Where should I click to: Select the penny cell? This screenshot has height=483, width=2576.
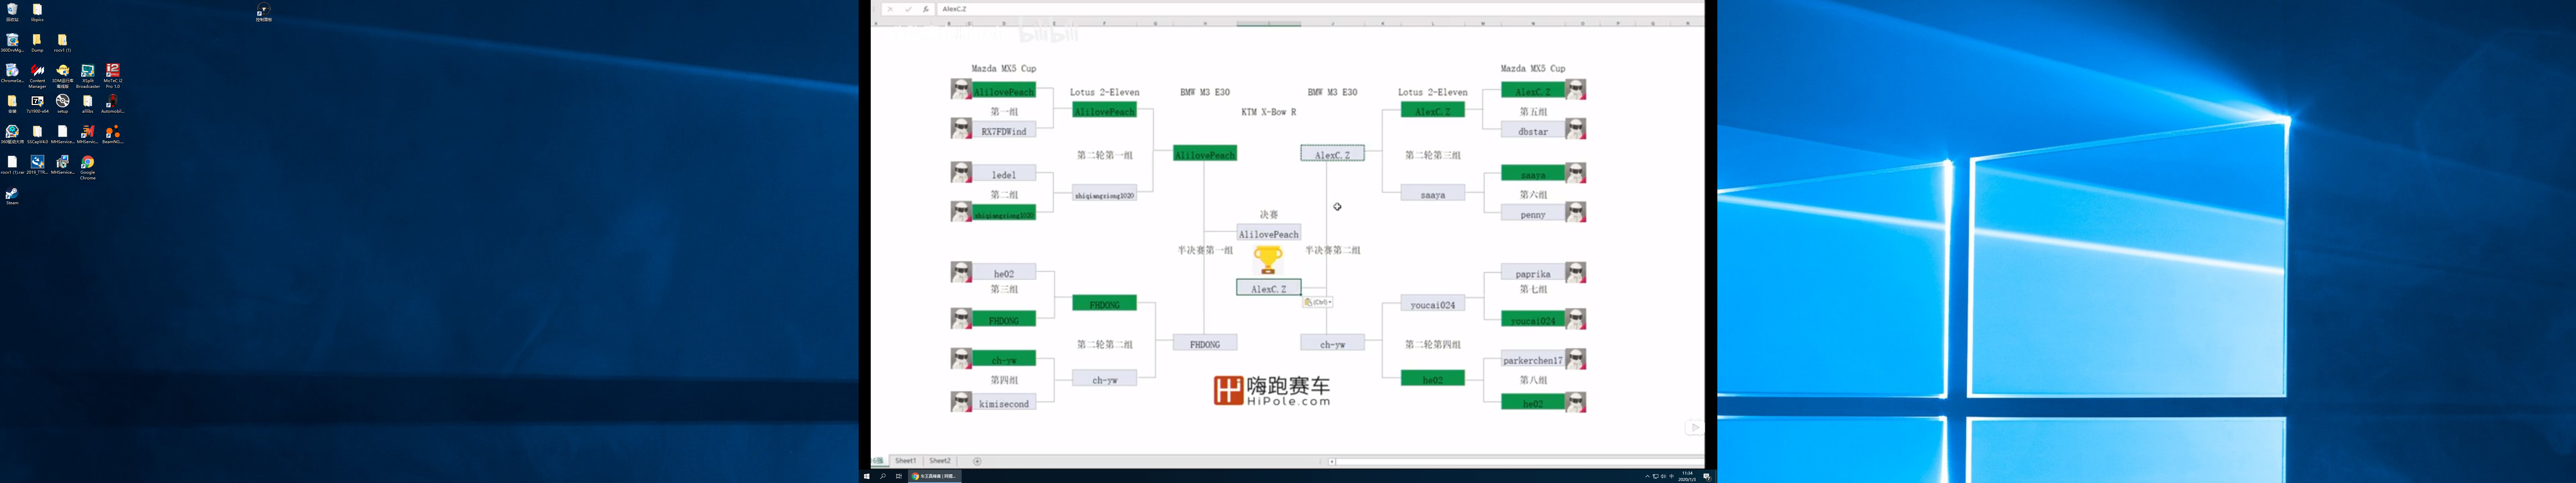[1533, 213]
